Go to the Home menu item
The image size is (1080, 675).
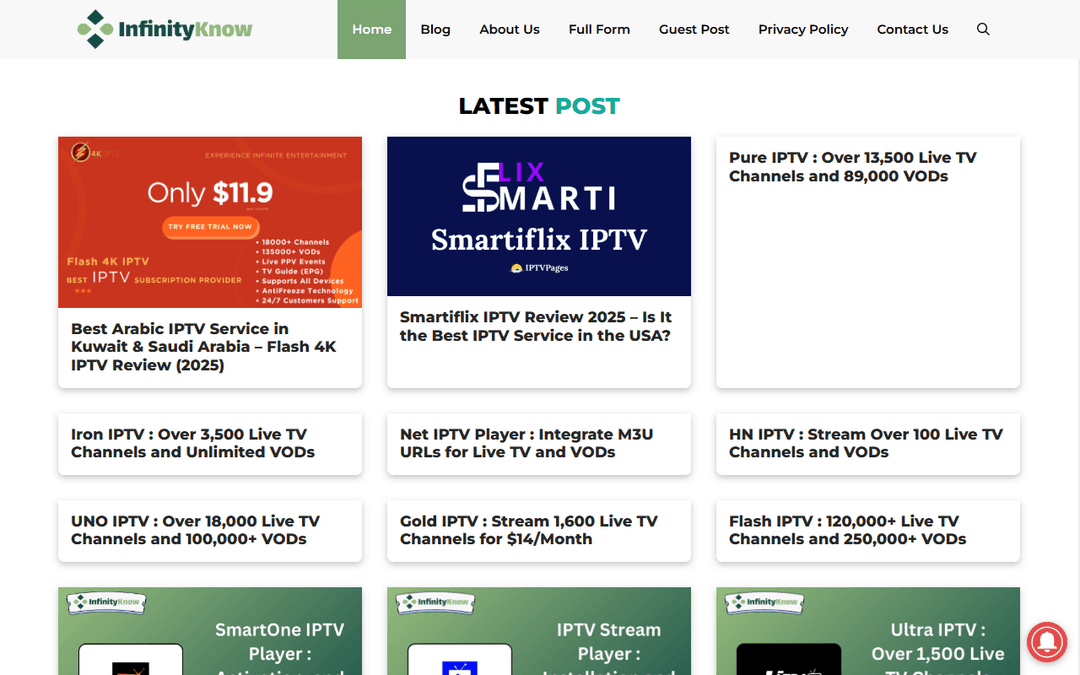[371, 29]
